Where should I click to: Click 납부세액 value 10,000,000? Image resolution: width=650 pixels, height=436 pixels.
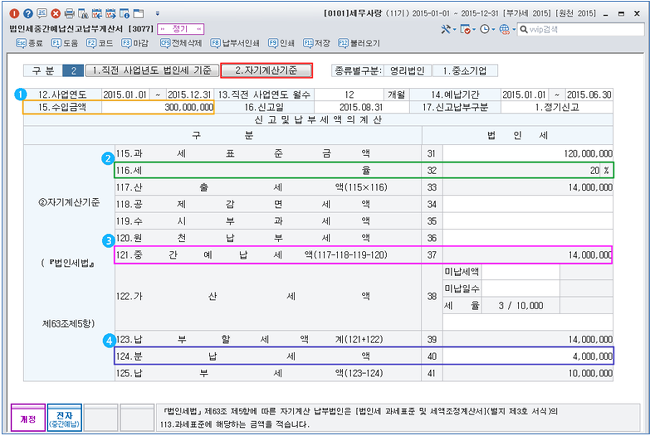coord(528,373)
